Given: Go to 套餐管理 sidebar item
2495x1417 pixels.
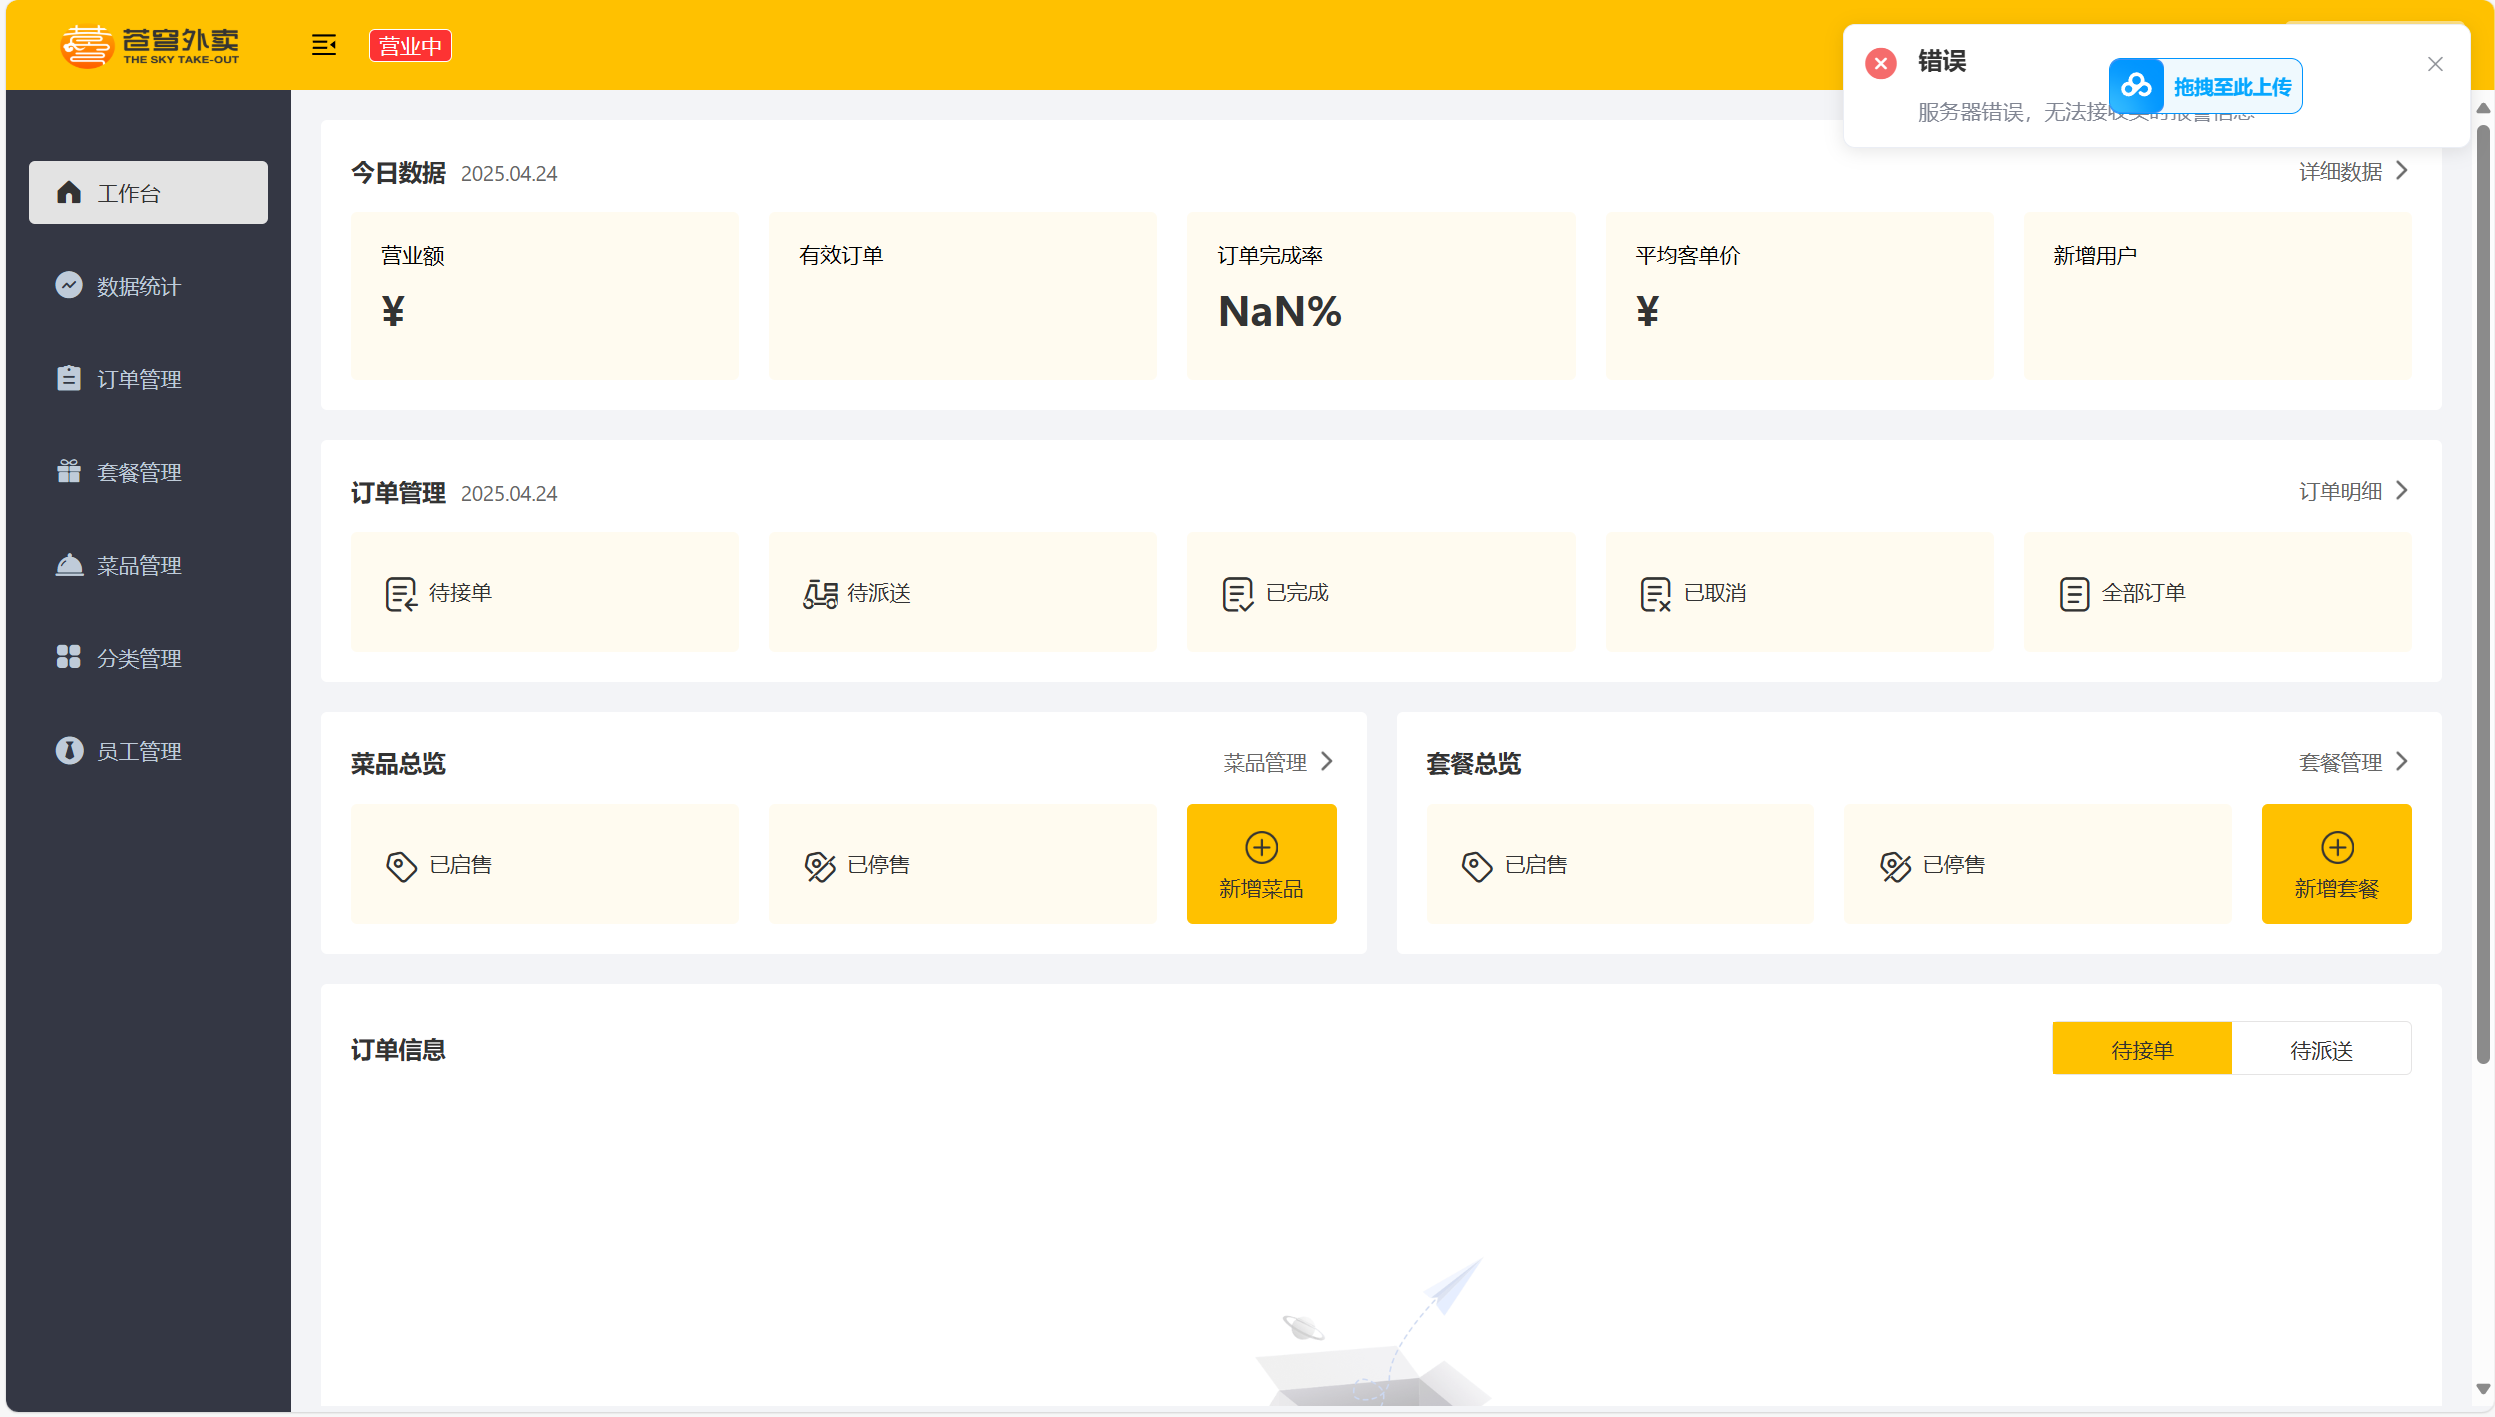Looking at the screenshot, I should click(x=138, y=472).
